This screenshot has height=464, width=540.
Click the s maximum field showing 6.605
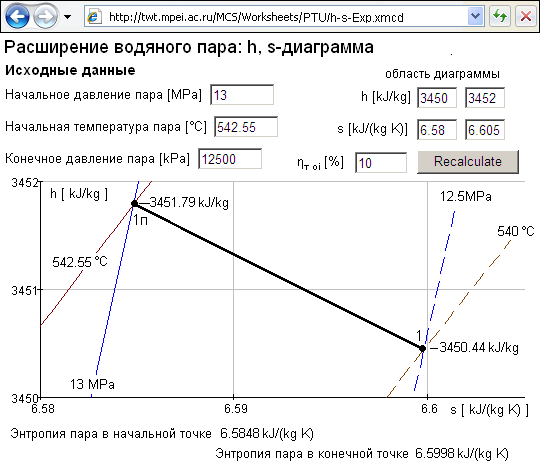click(485, 130)
